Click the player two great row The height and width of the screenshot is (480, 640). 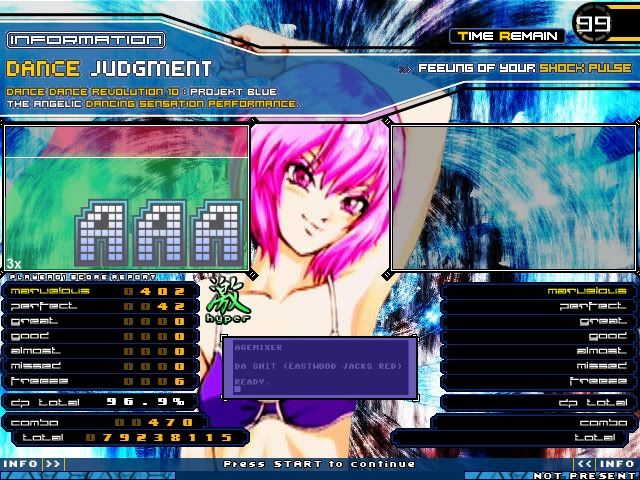point(539,321)
